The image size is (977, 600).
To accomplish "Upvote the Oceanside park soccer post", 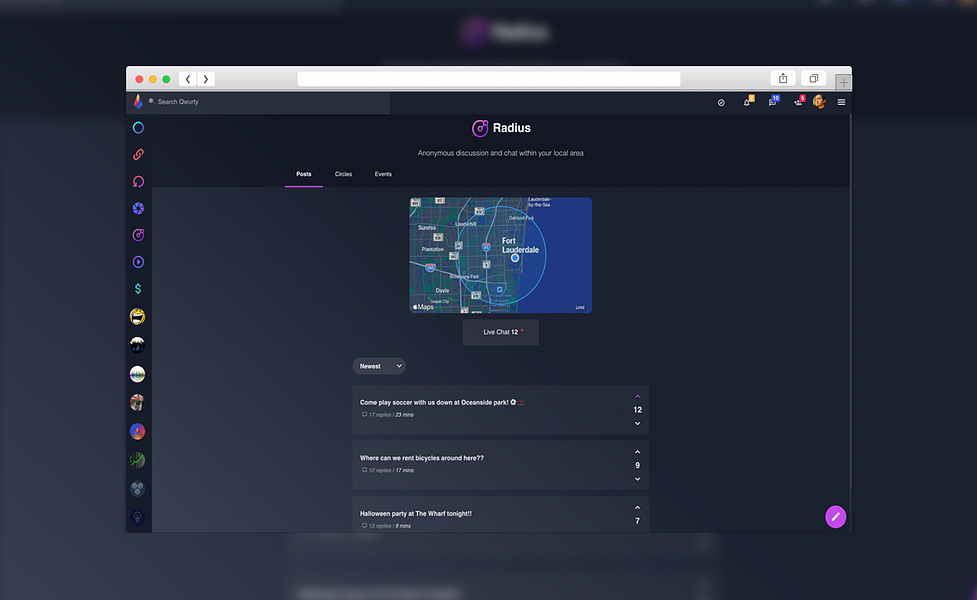I will [x=637, y=396].
